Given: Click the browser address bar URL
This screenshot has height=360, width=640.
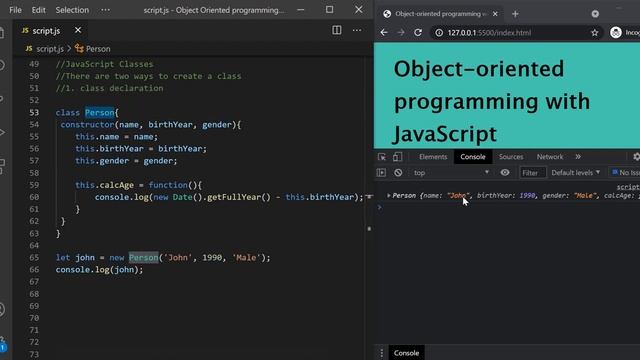Looking at the screenshot, I should [x=489, y=33].
